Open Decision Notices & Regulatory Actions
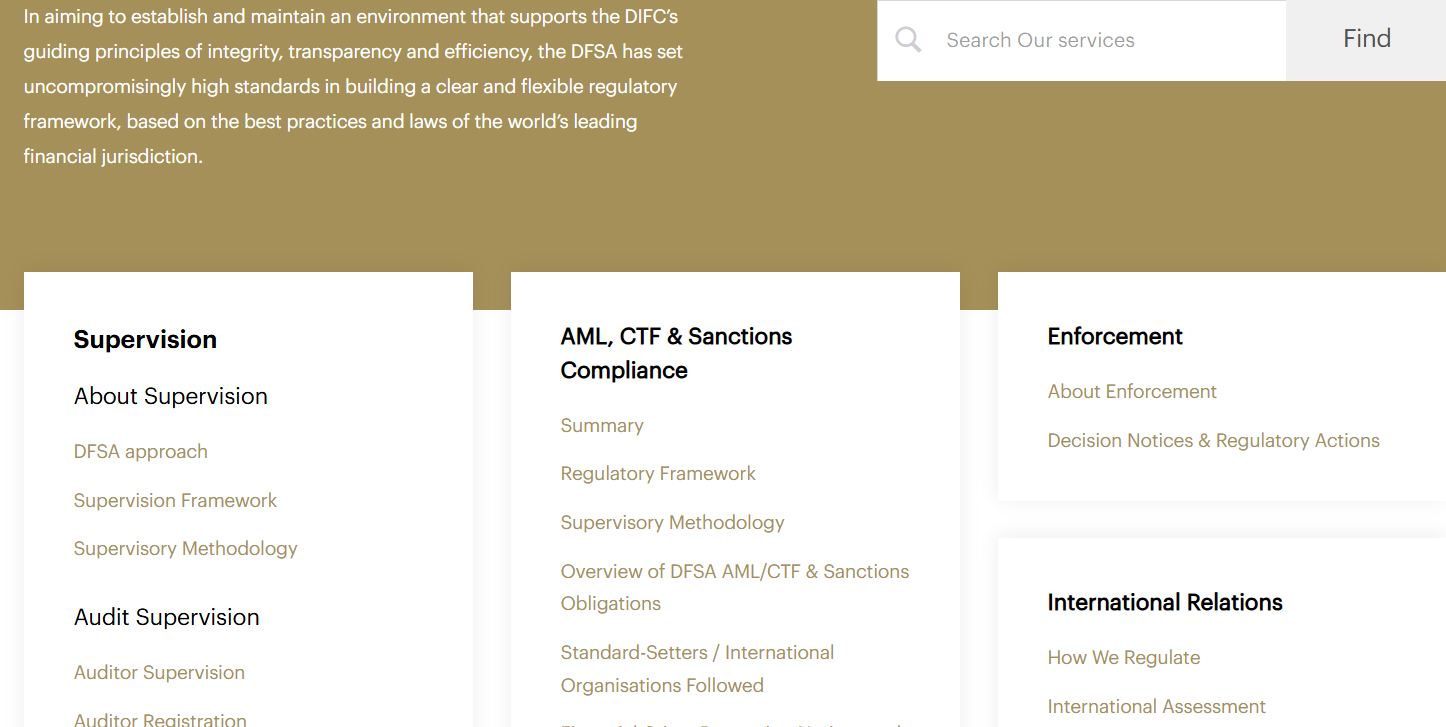Viewport: 1446px width, 727px height. pyautogui.click(x=1213, y=441)
